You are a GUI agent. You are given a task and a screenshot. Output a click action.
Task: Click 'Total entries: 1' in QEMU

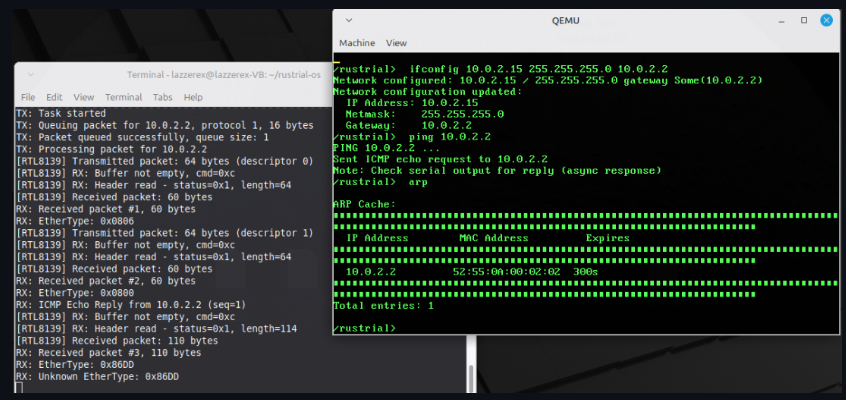(x=384, y=306)
